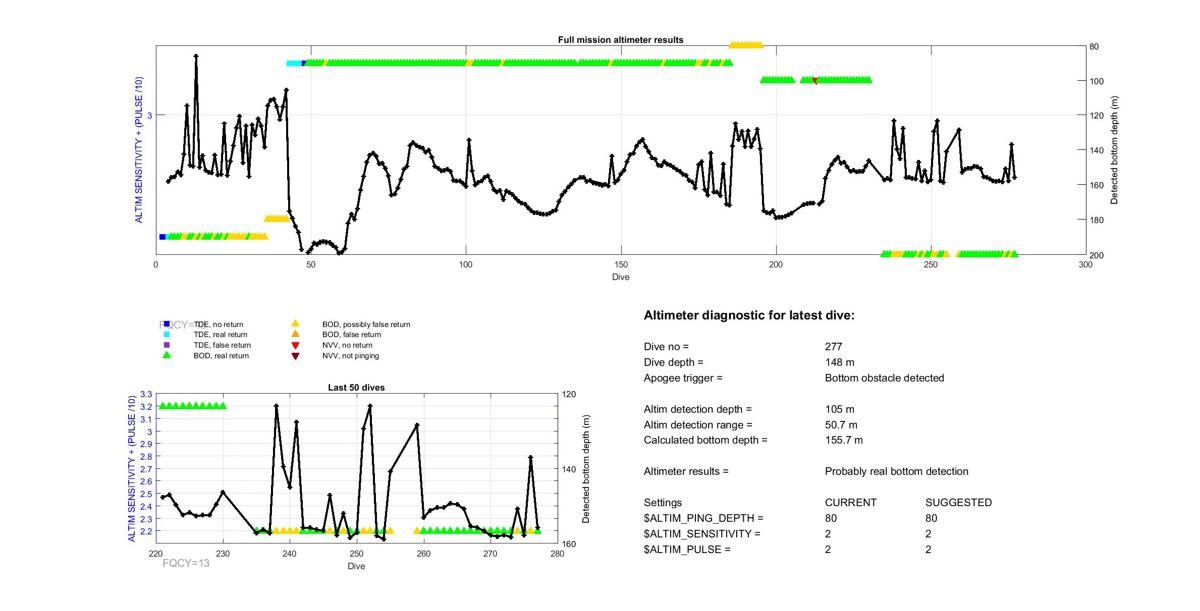This screenshot has height=611, width=1200.
Task: Click the yellow 'BOD, possibly false return' legend triangle
Action: (295, 324)
